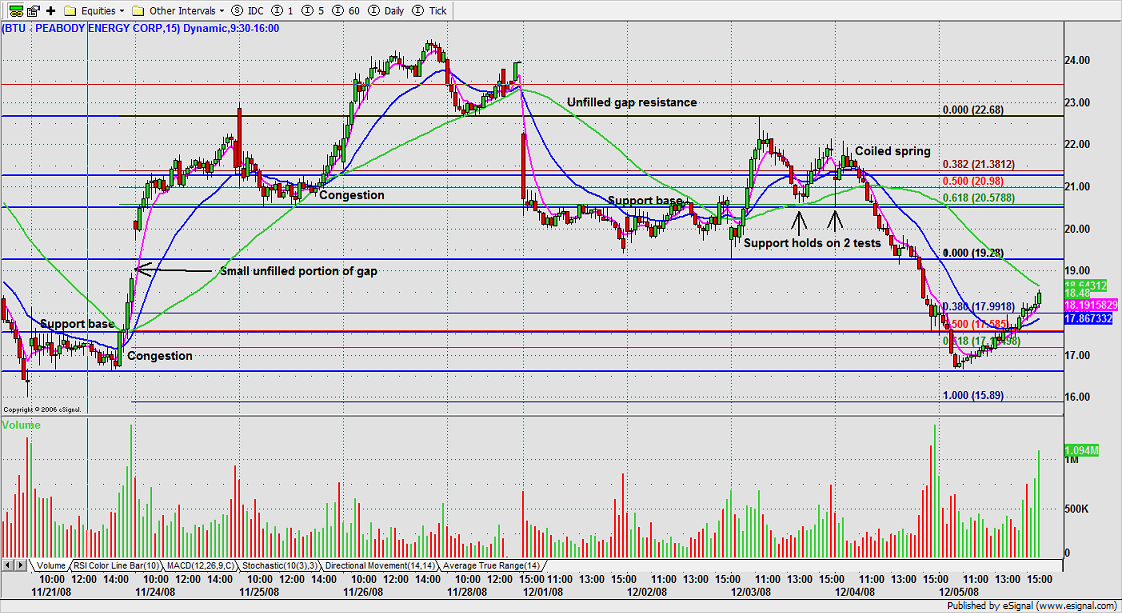
Task: Click the tab scroll right arrow
Action: click(21, 565)
